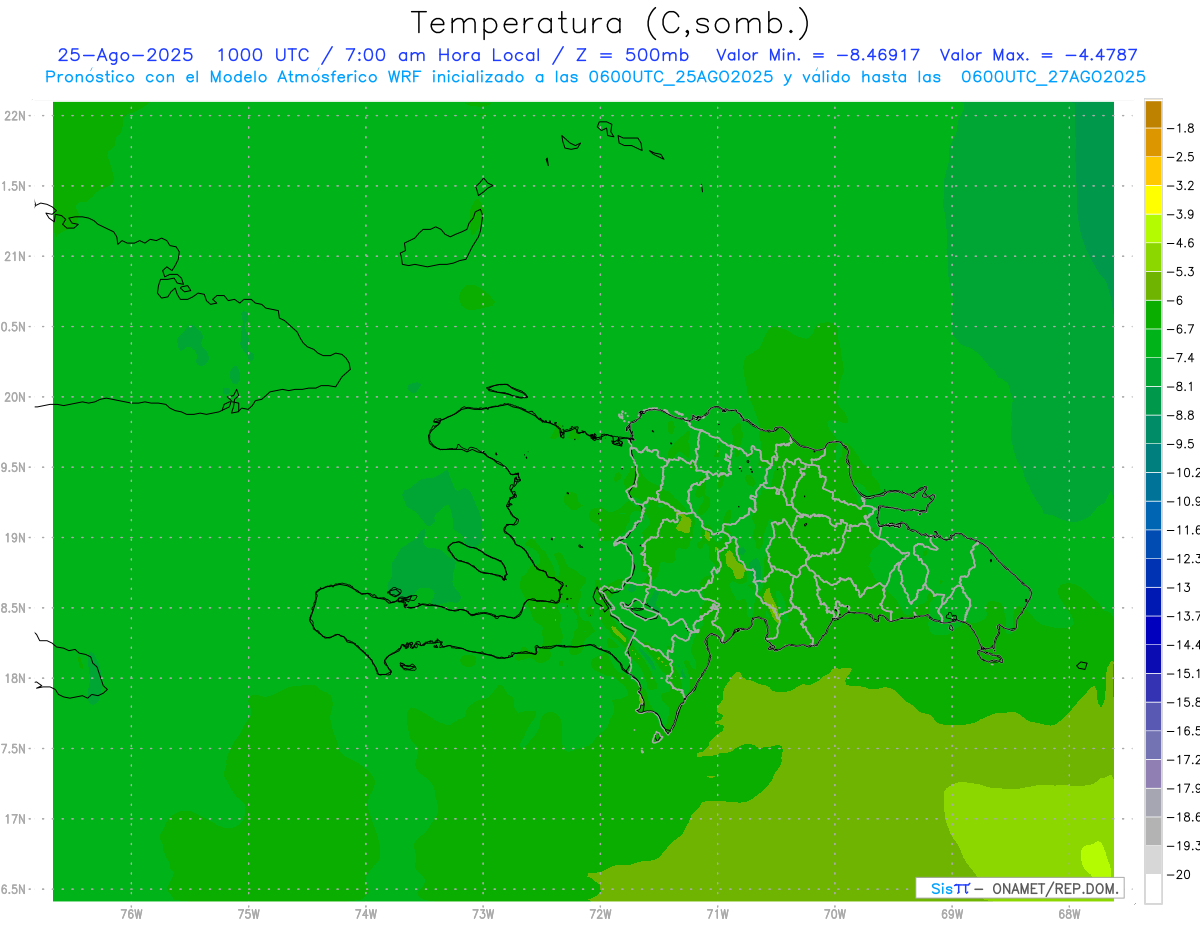Click the '17N' latitude axis label
Screen dimensions: 1200x927
[15, 818]
